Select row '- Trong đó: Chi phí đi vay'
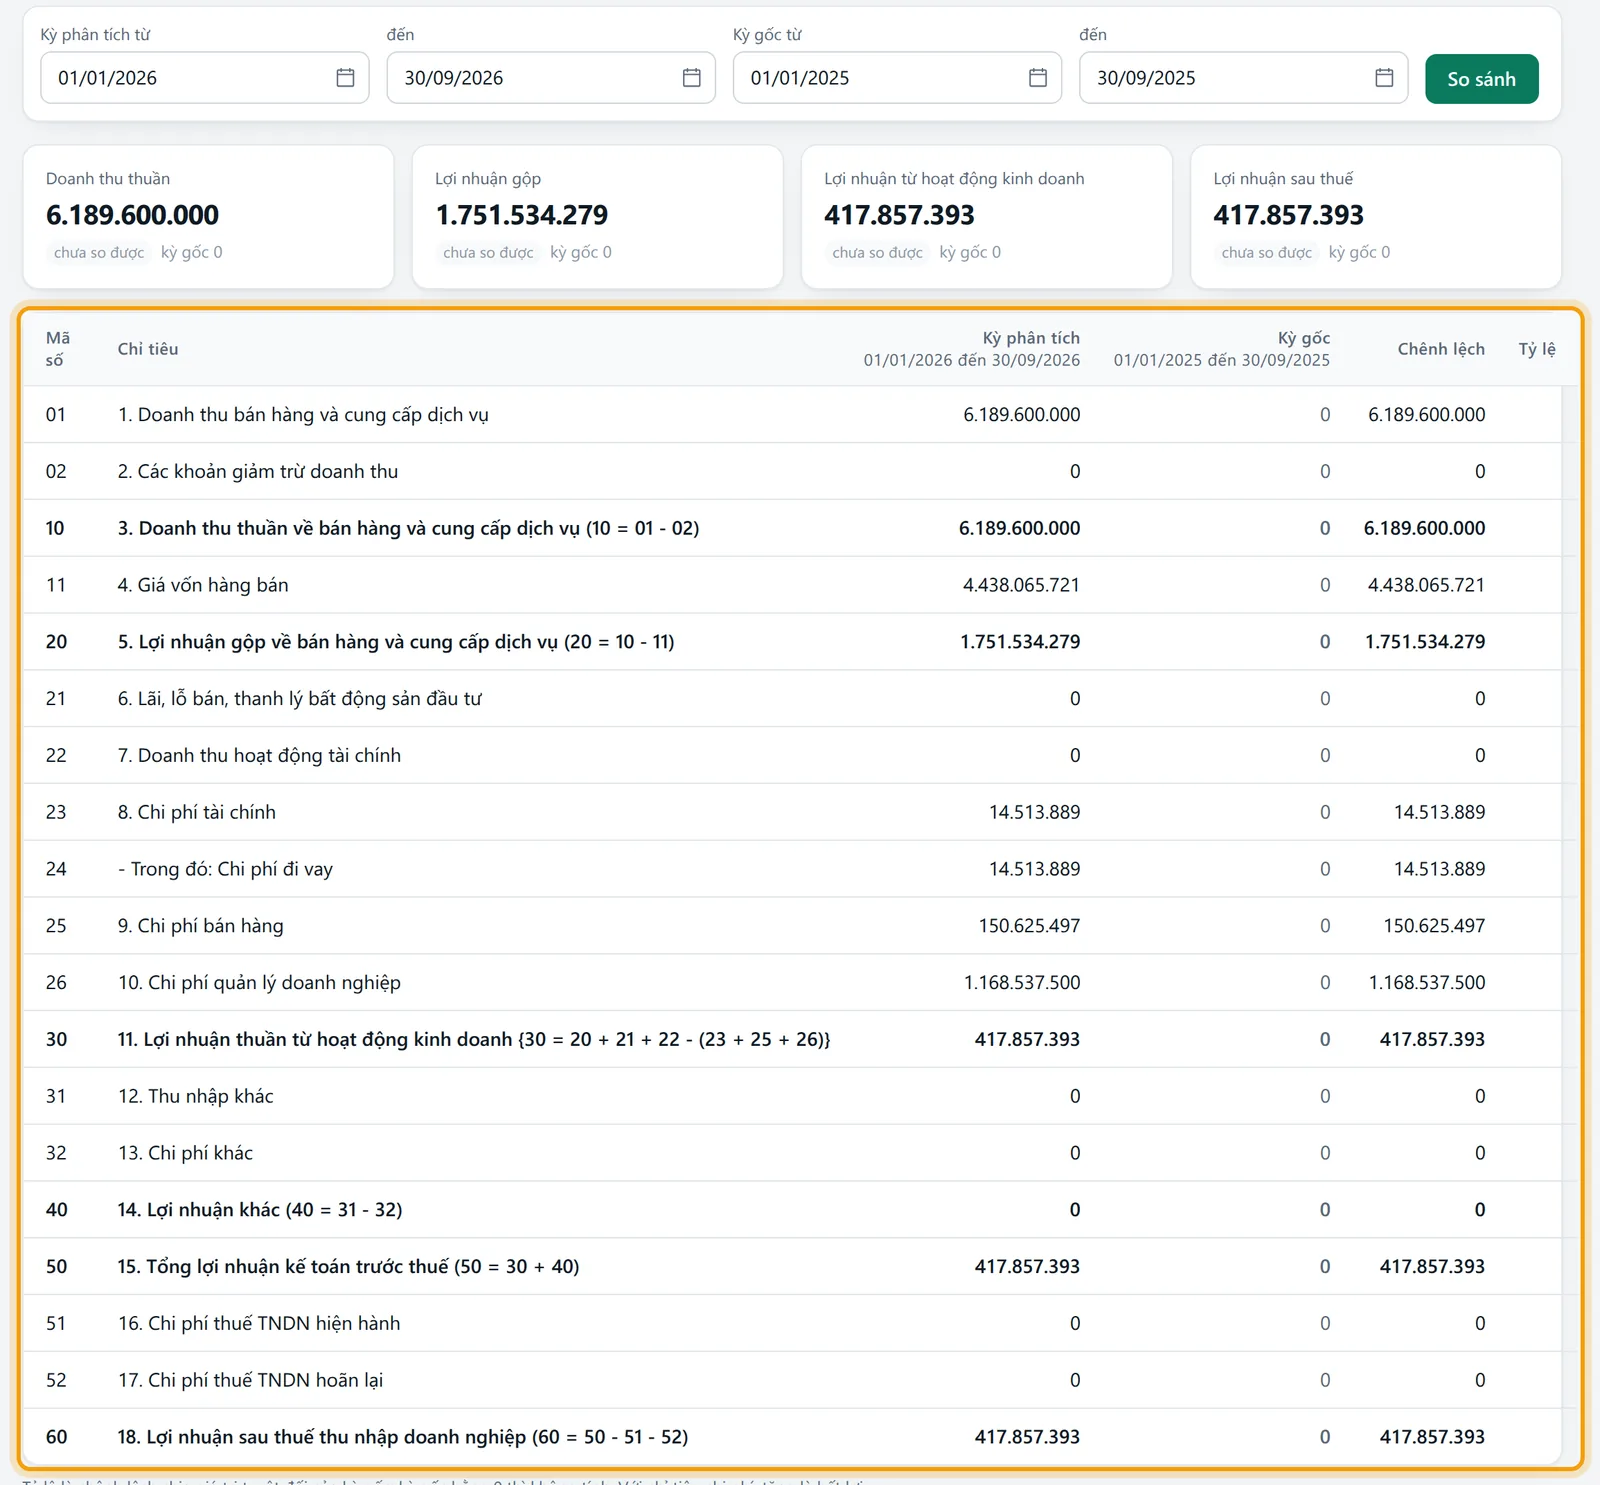Image resolution: width=1600 pixels, height=1485 pixels. click(791, 869)
